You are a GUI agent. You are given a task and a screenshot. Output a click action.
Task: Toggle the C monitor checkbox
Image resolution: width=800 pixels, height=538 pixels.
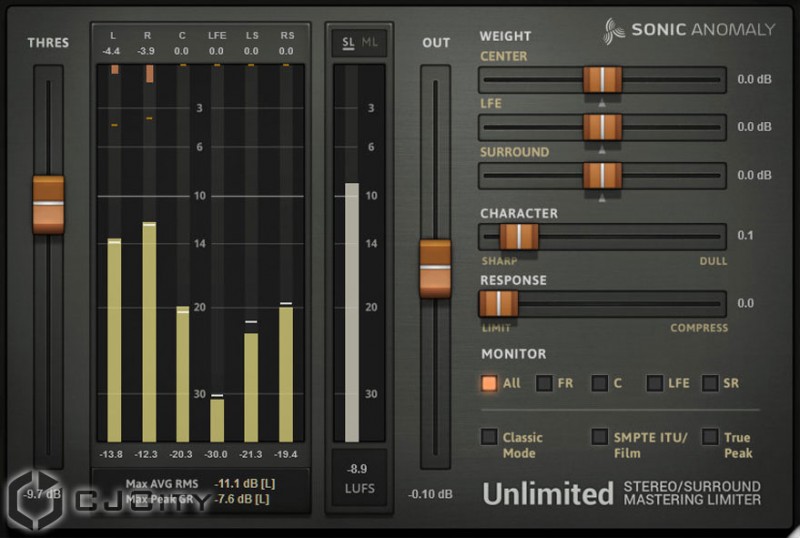pyautogui.click(x=600, y=383)
